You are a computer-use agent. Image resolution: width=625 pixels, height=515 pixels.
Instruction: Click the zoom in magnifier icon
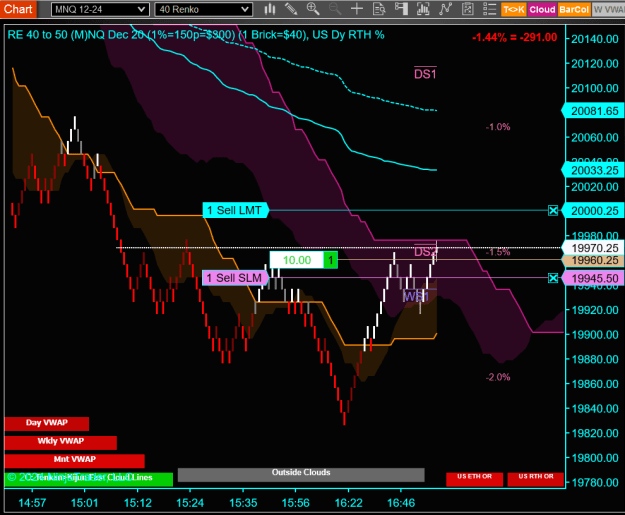pos(313,9)
